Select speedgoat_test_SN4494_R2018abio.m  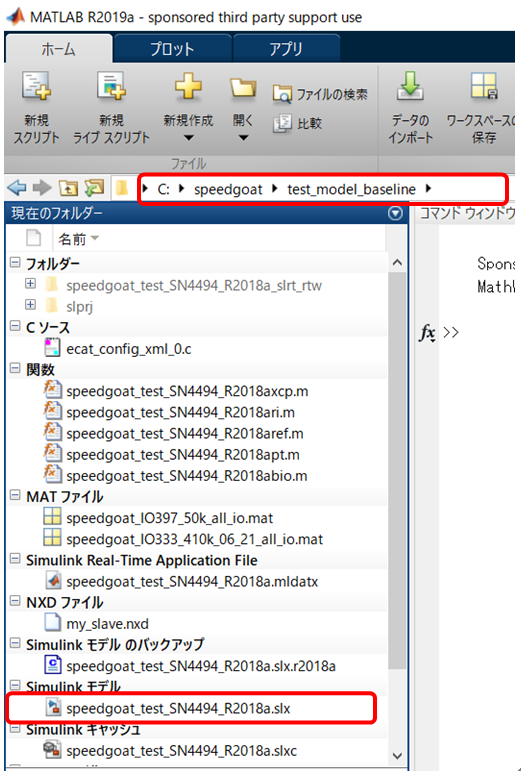click(187, 476)
